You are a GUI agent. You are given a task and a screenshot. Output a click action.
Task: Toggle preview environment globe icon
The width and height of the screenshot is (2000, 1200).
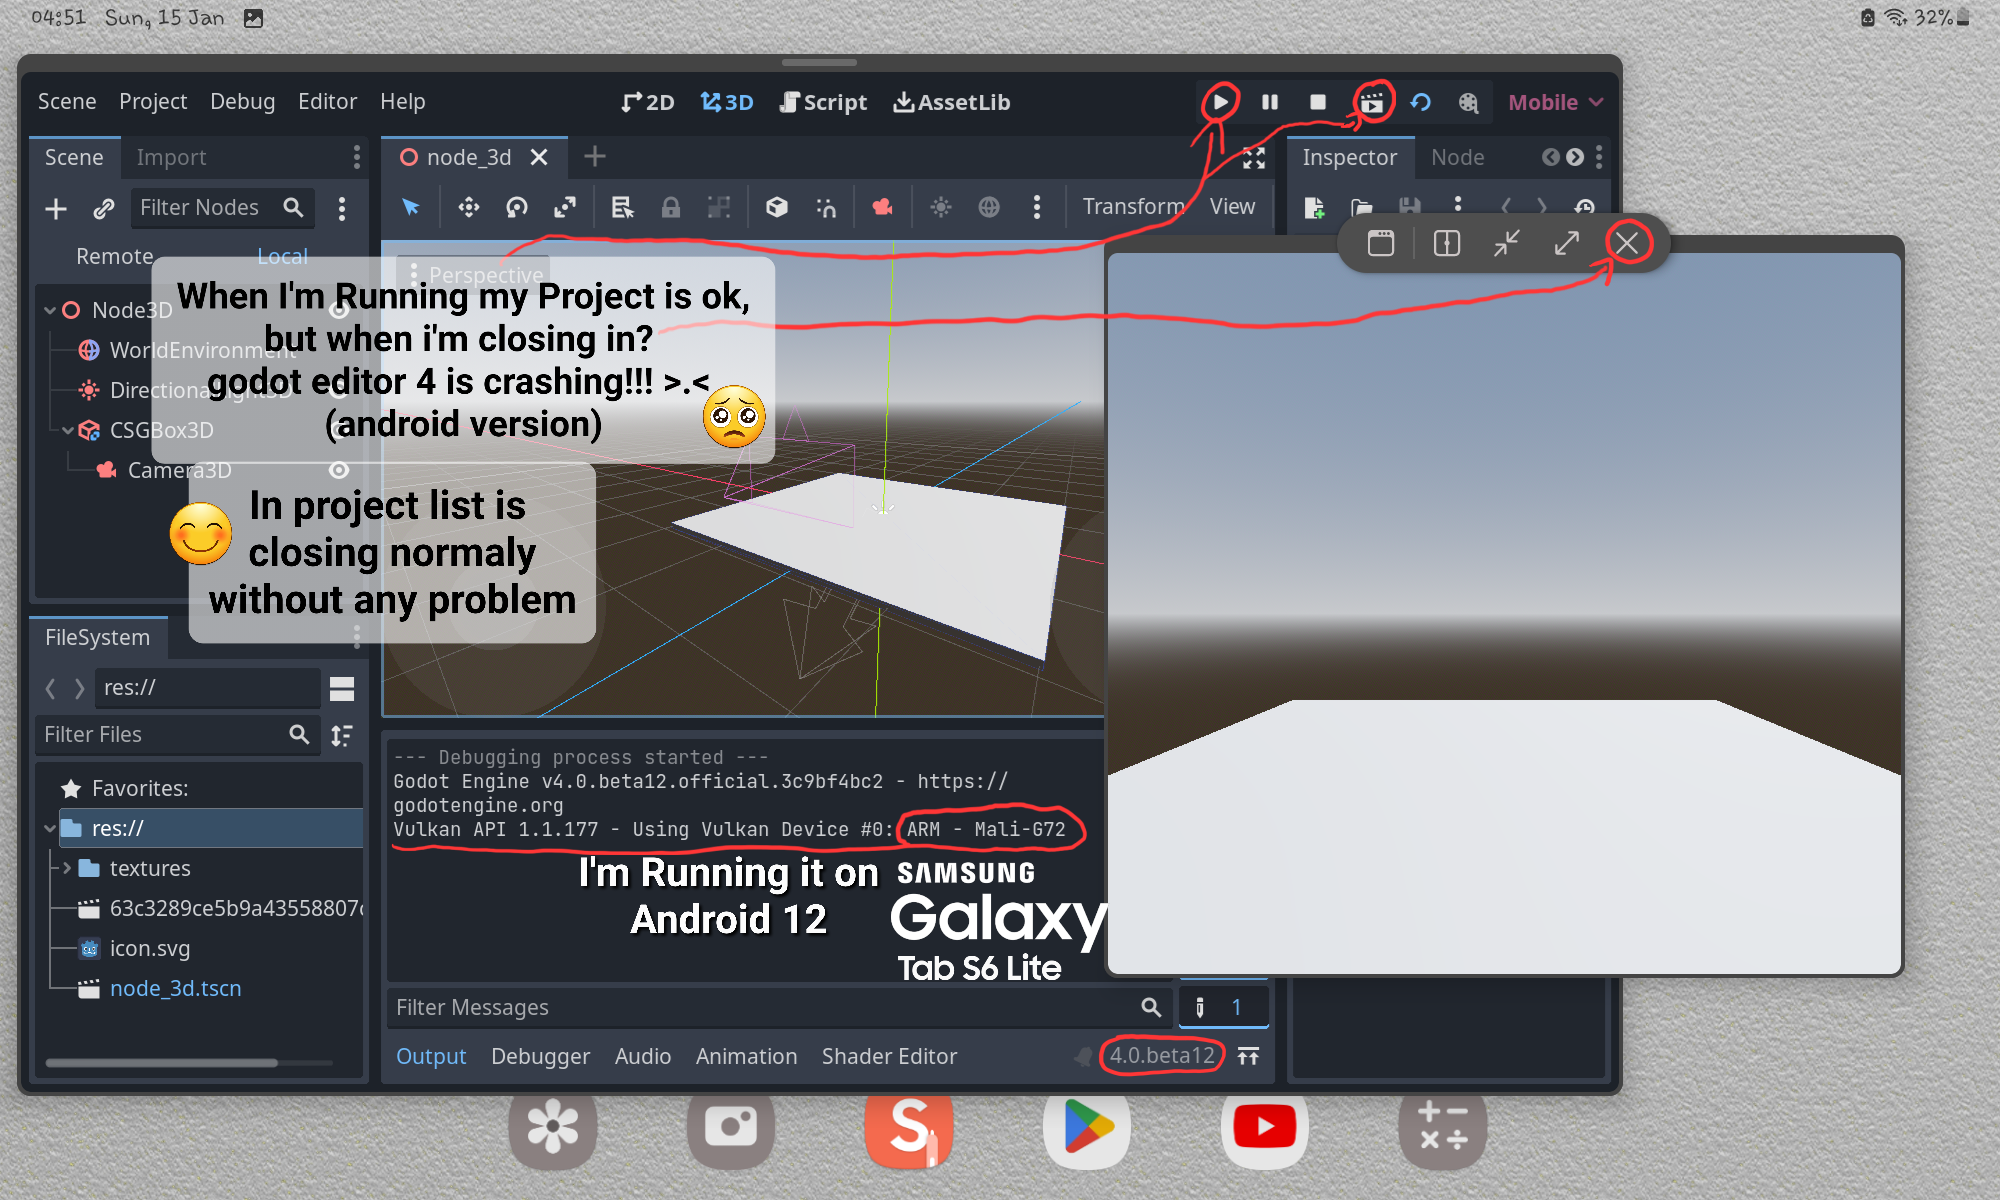[989, 207]
